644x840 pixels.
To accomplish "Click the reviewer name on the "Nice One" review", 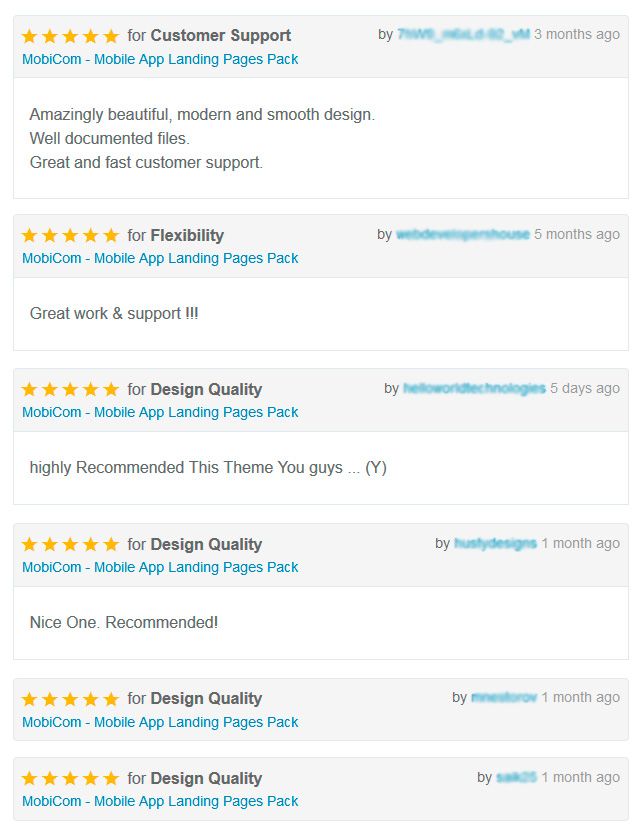I will (495, 543).
